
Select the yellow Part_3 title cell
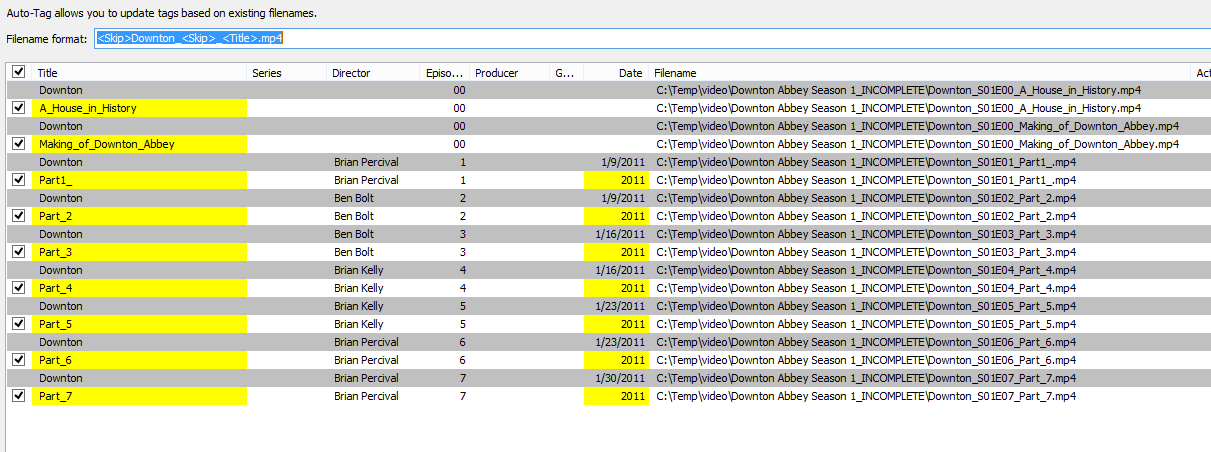coord(140,252)
